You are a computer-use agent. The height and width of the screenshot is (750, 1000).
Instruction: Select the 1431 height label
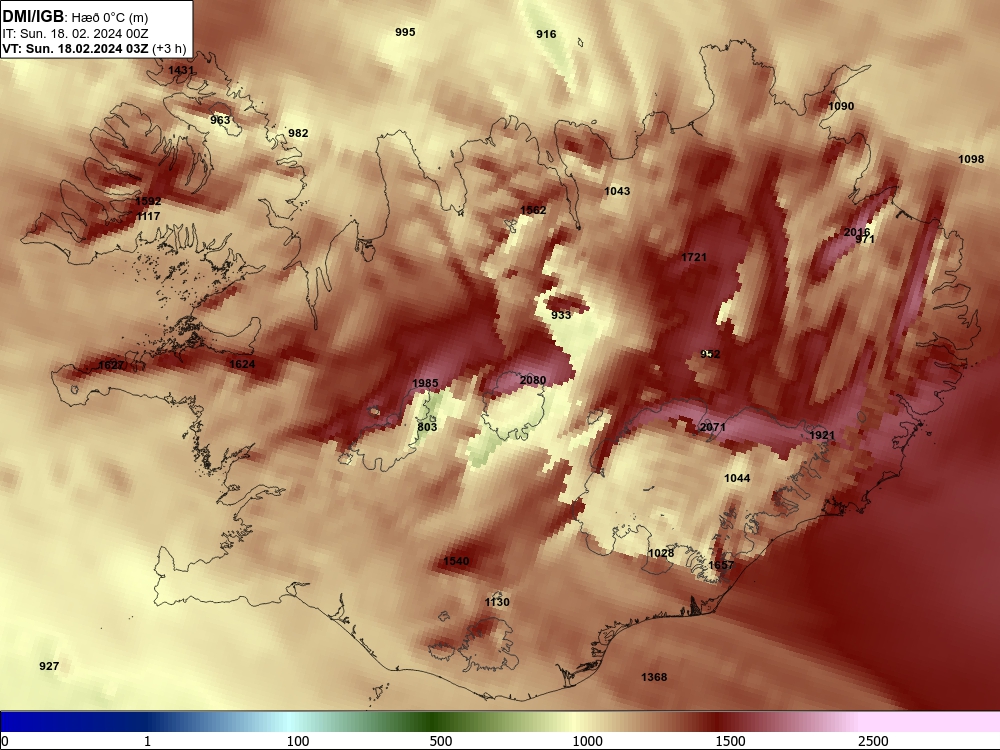(x=181, y=70)
